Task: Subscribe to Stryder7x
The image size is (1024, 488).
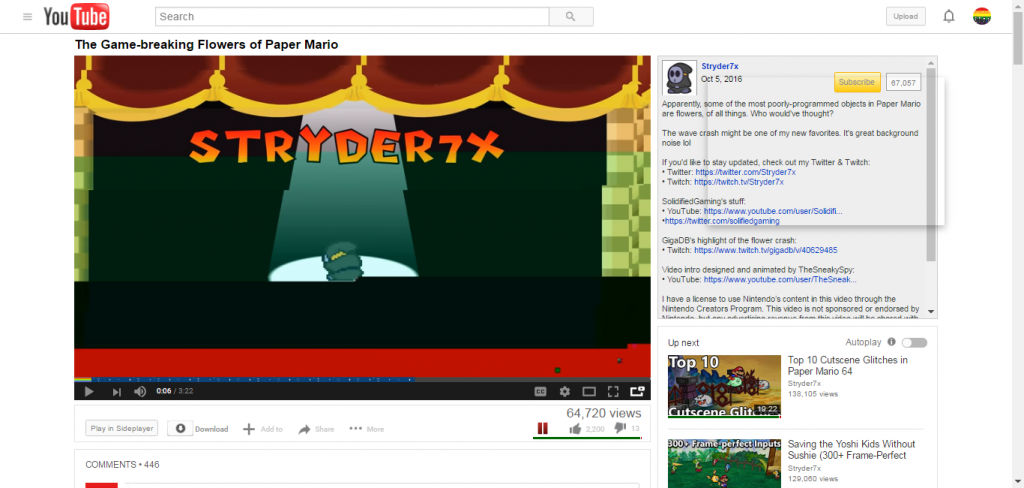Action: click(857, 82)
